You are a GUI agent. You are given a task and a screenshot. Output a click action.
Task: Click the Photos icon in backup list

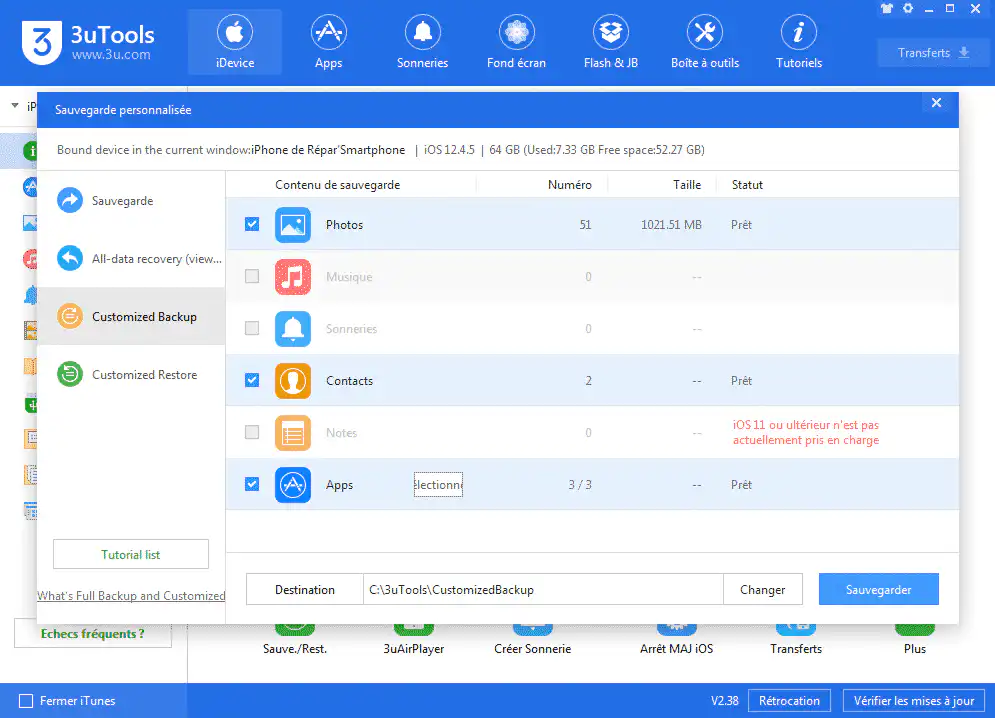293,225
